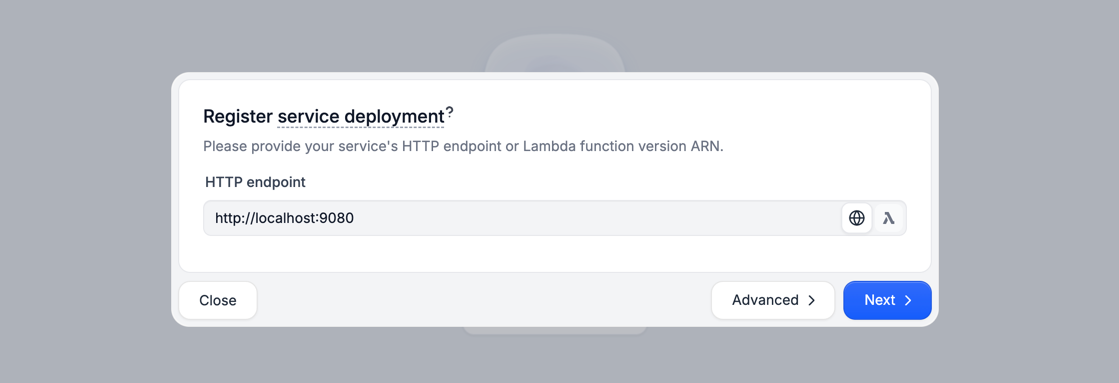Click the question mark help icon
Viewport: 1119px width, 383px height.
(450, 113)
